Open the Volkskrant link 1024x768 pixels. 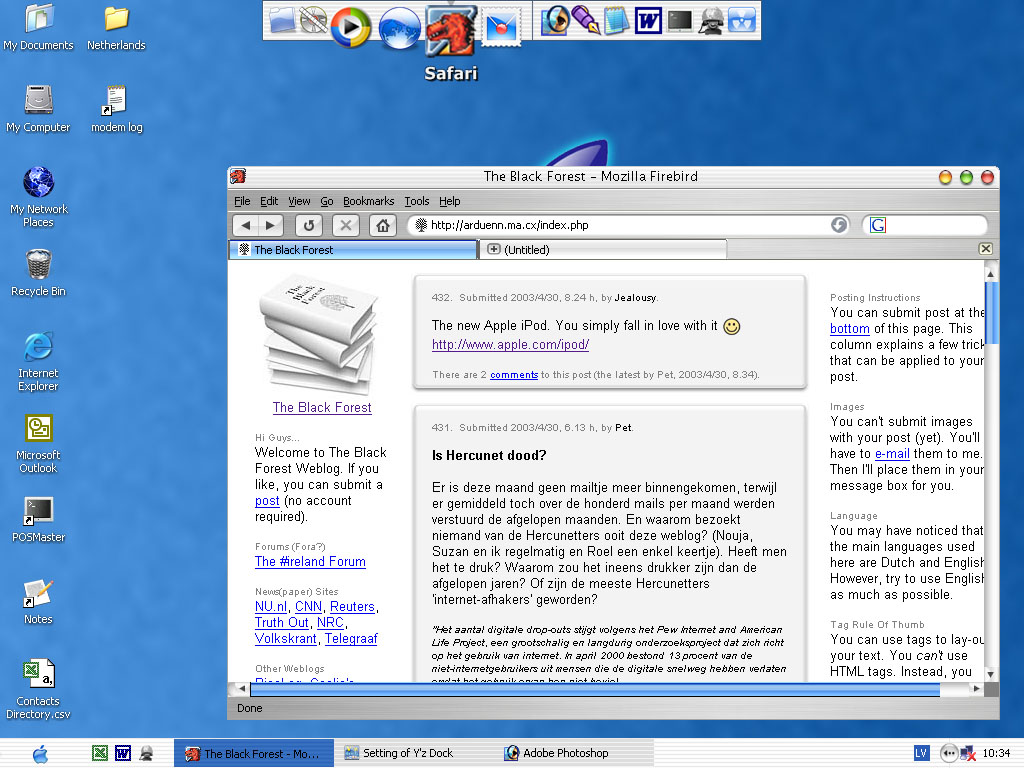(286, 639)
